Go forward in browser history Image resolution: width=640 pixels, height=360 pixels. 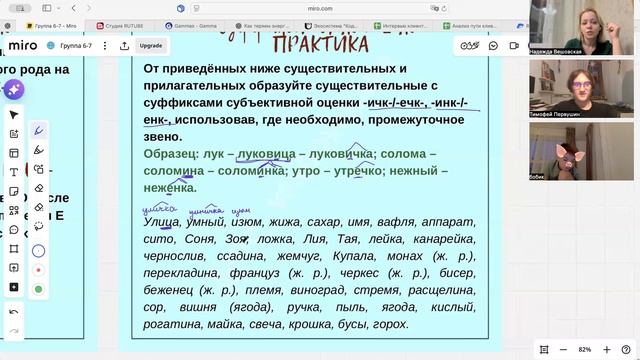click(89, 8)
